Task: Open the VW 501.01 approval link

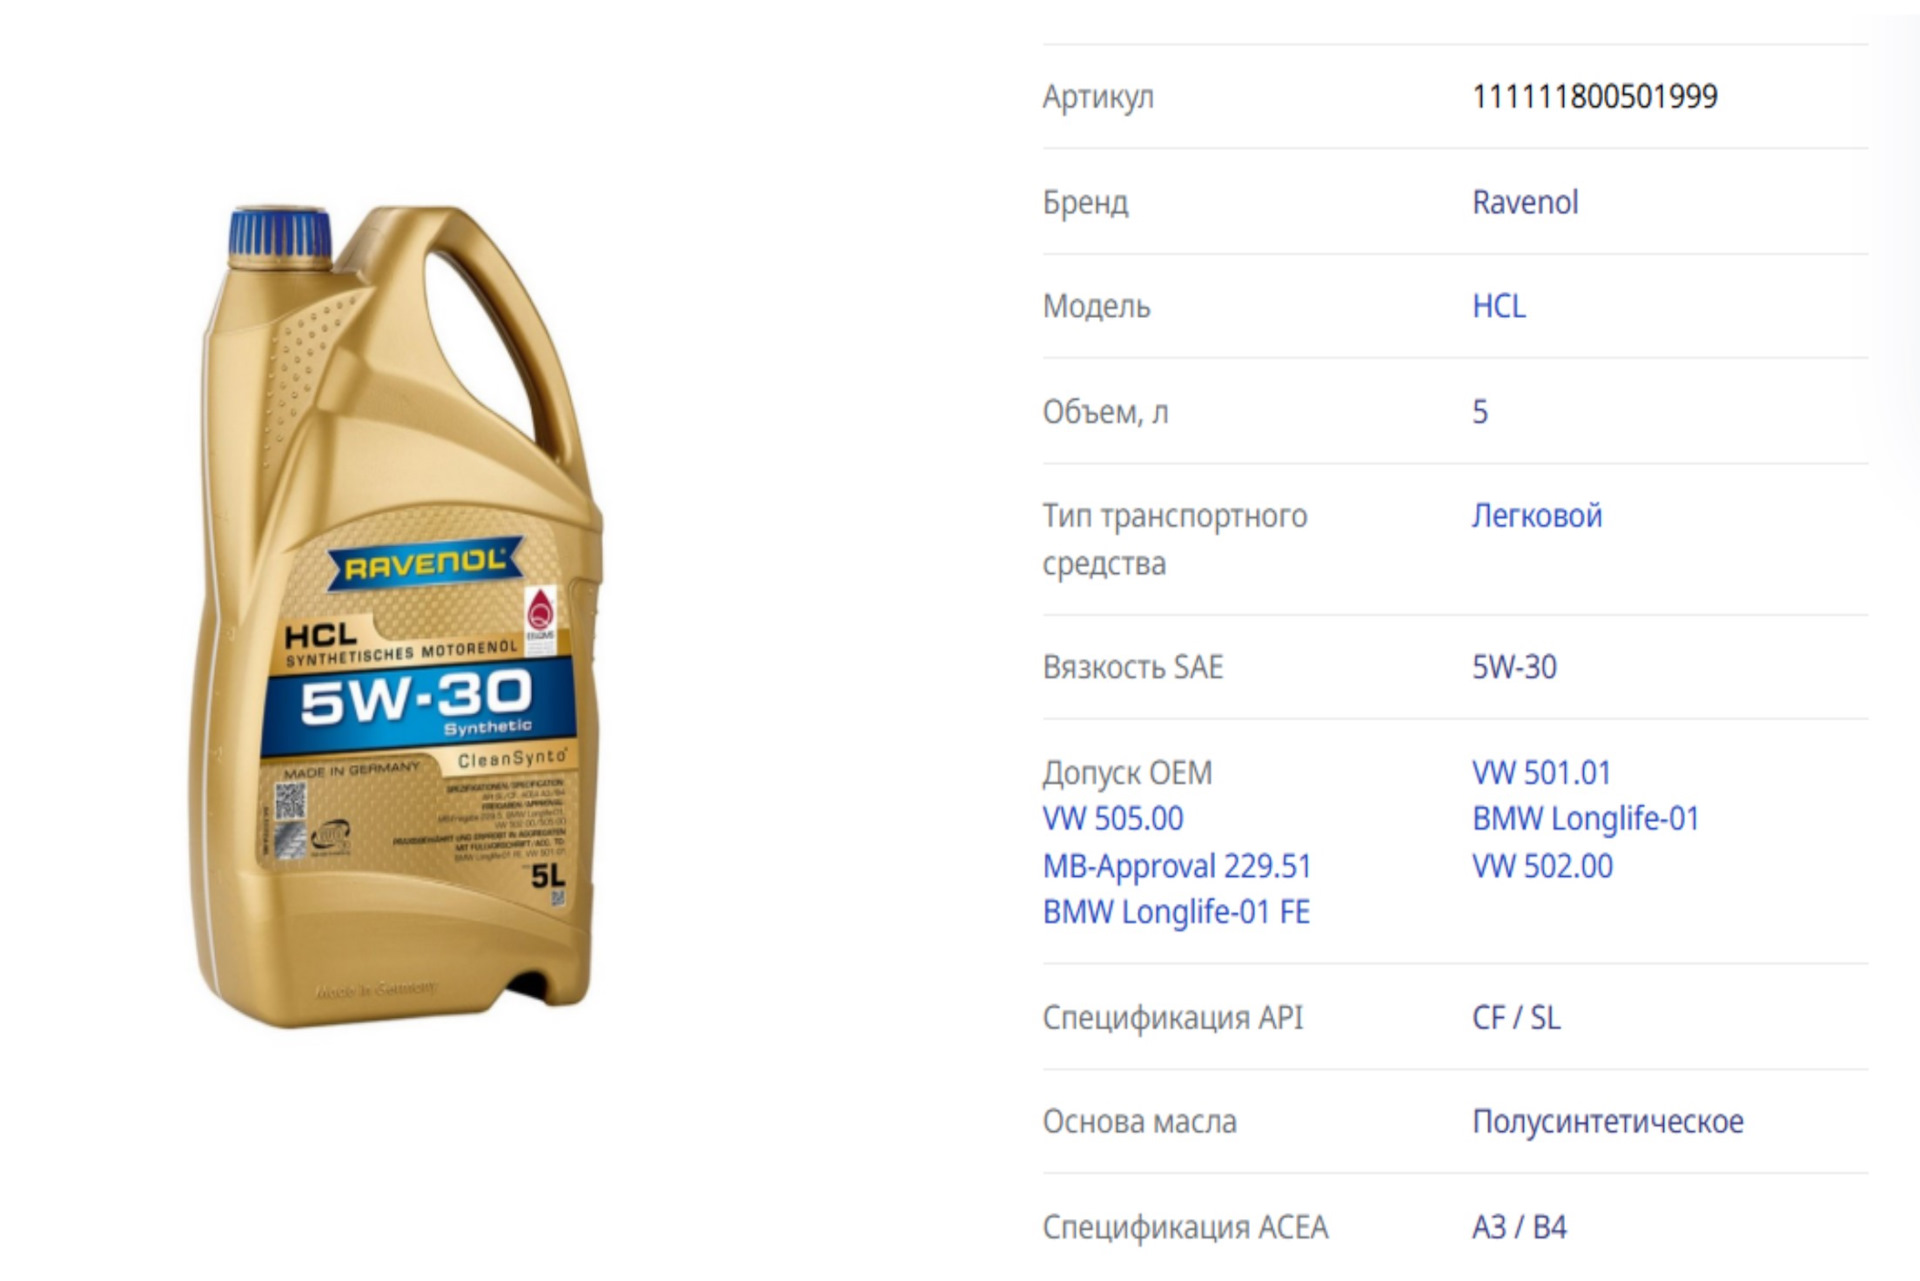Action: (1541, 773)
